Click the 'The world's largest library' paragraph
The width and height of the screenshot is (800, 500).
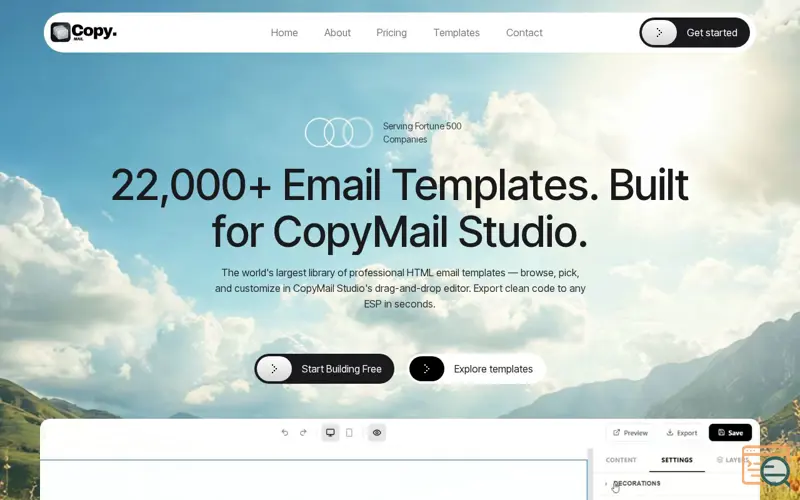tap(400, 288)
